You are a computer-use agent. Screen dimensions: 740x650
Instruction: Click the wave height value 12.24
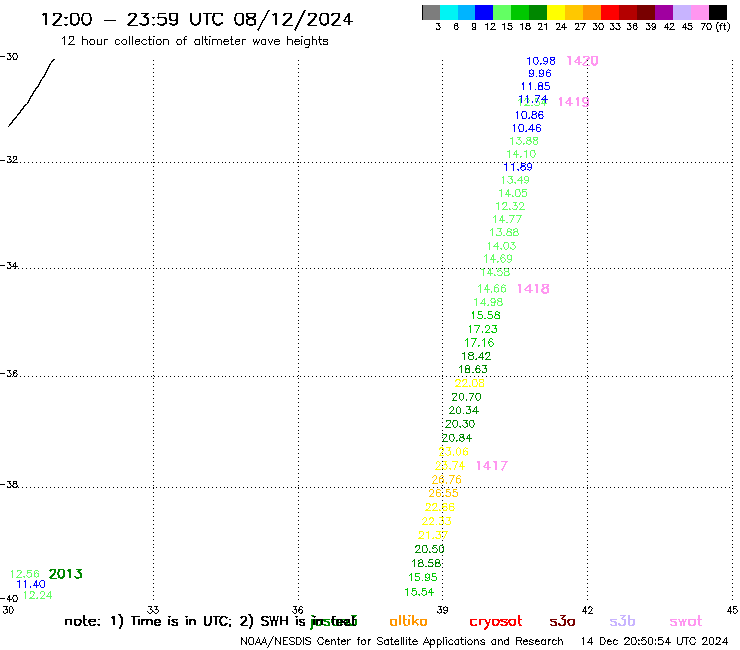tap(37, 595)
